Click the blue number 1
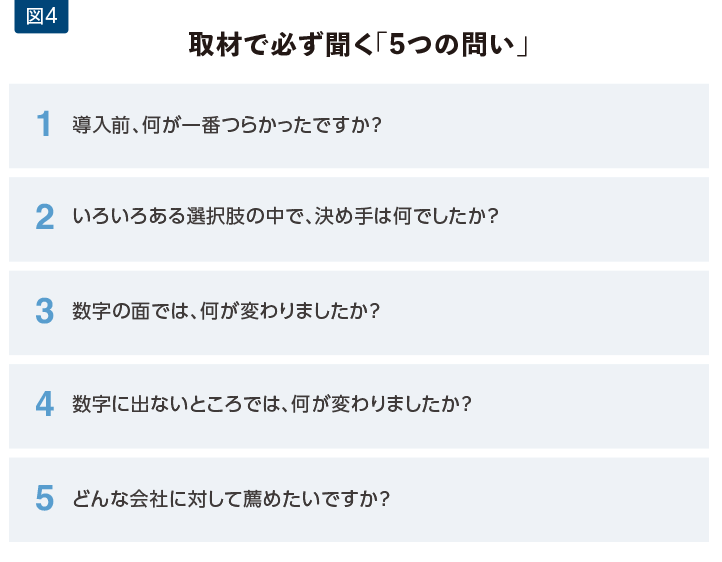722x562 pixels. click(44, 124)
